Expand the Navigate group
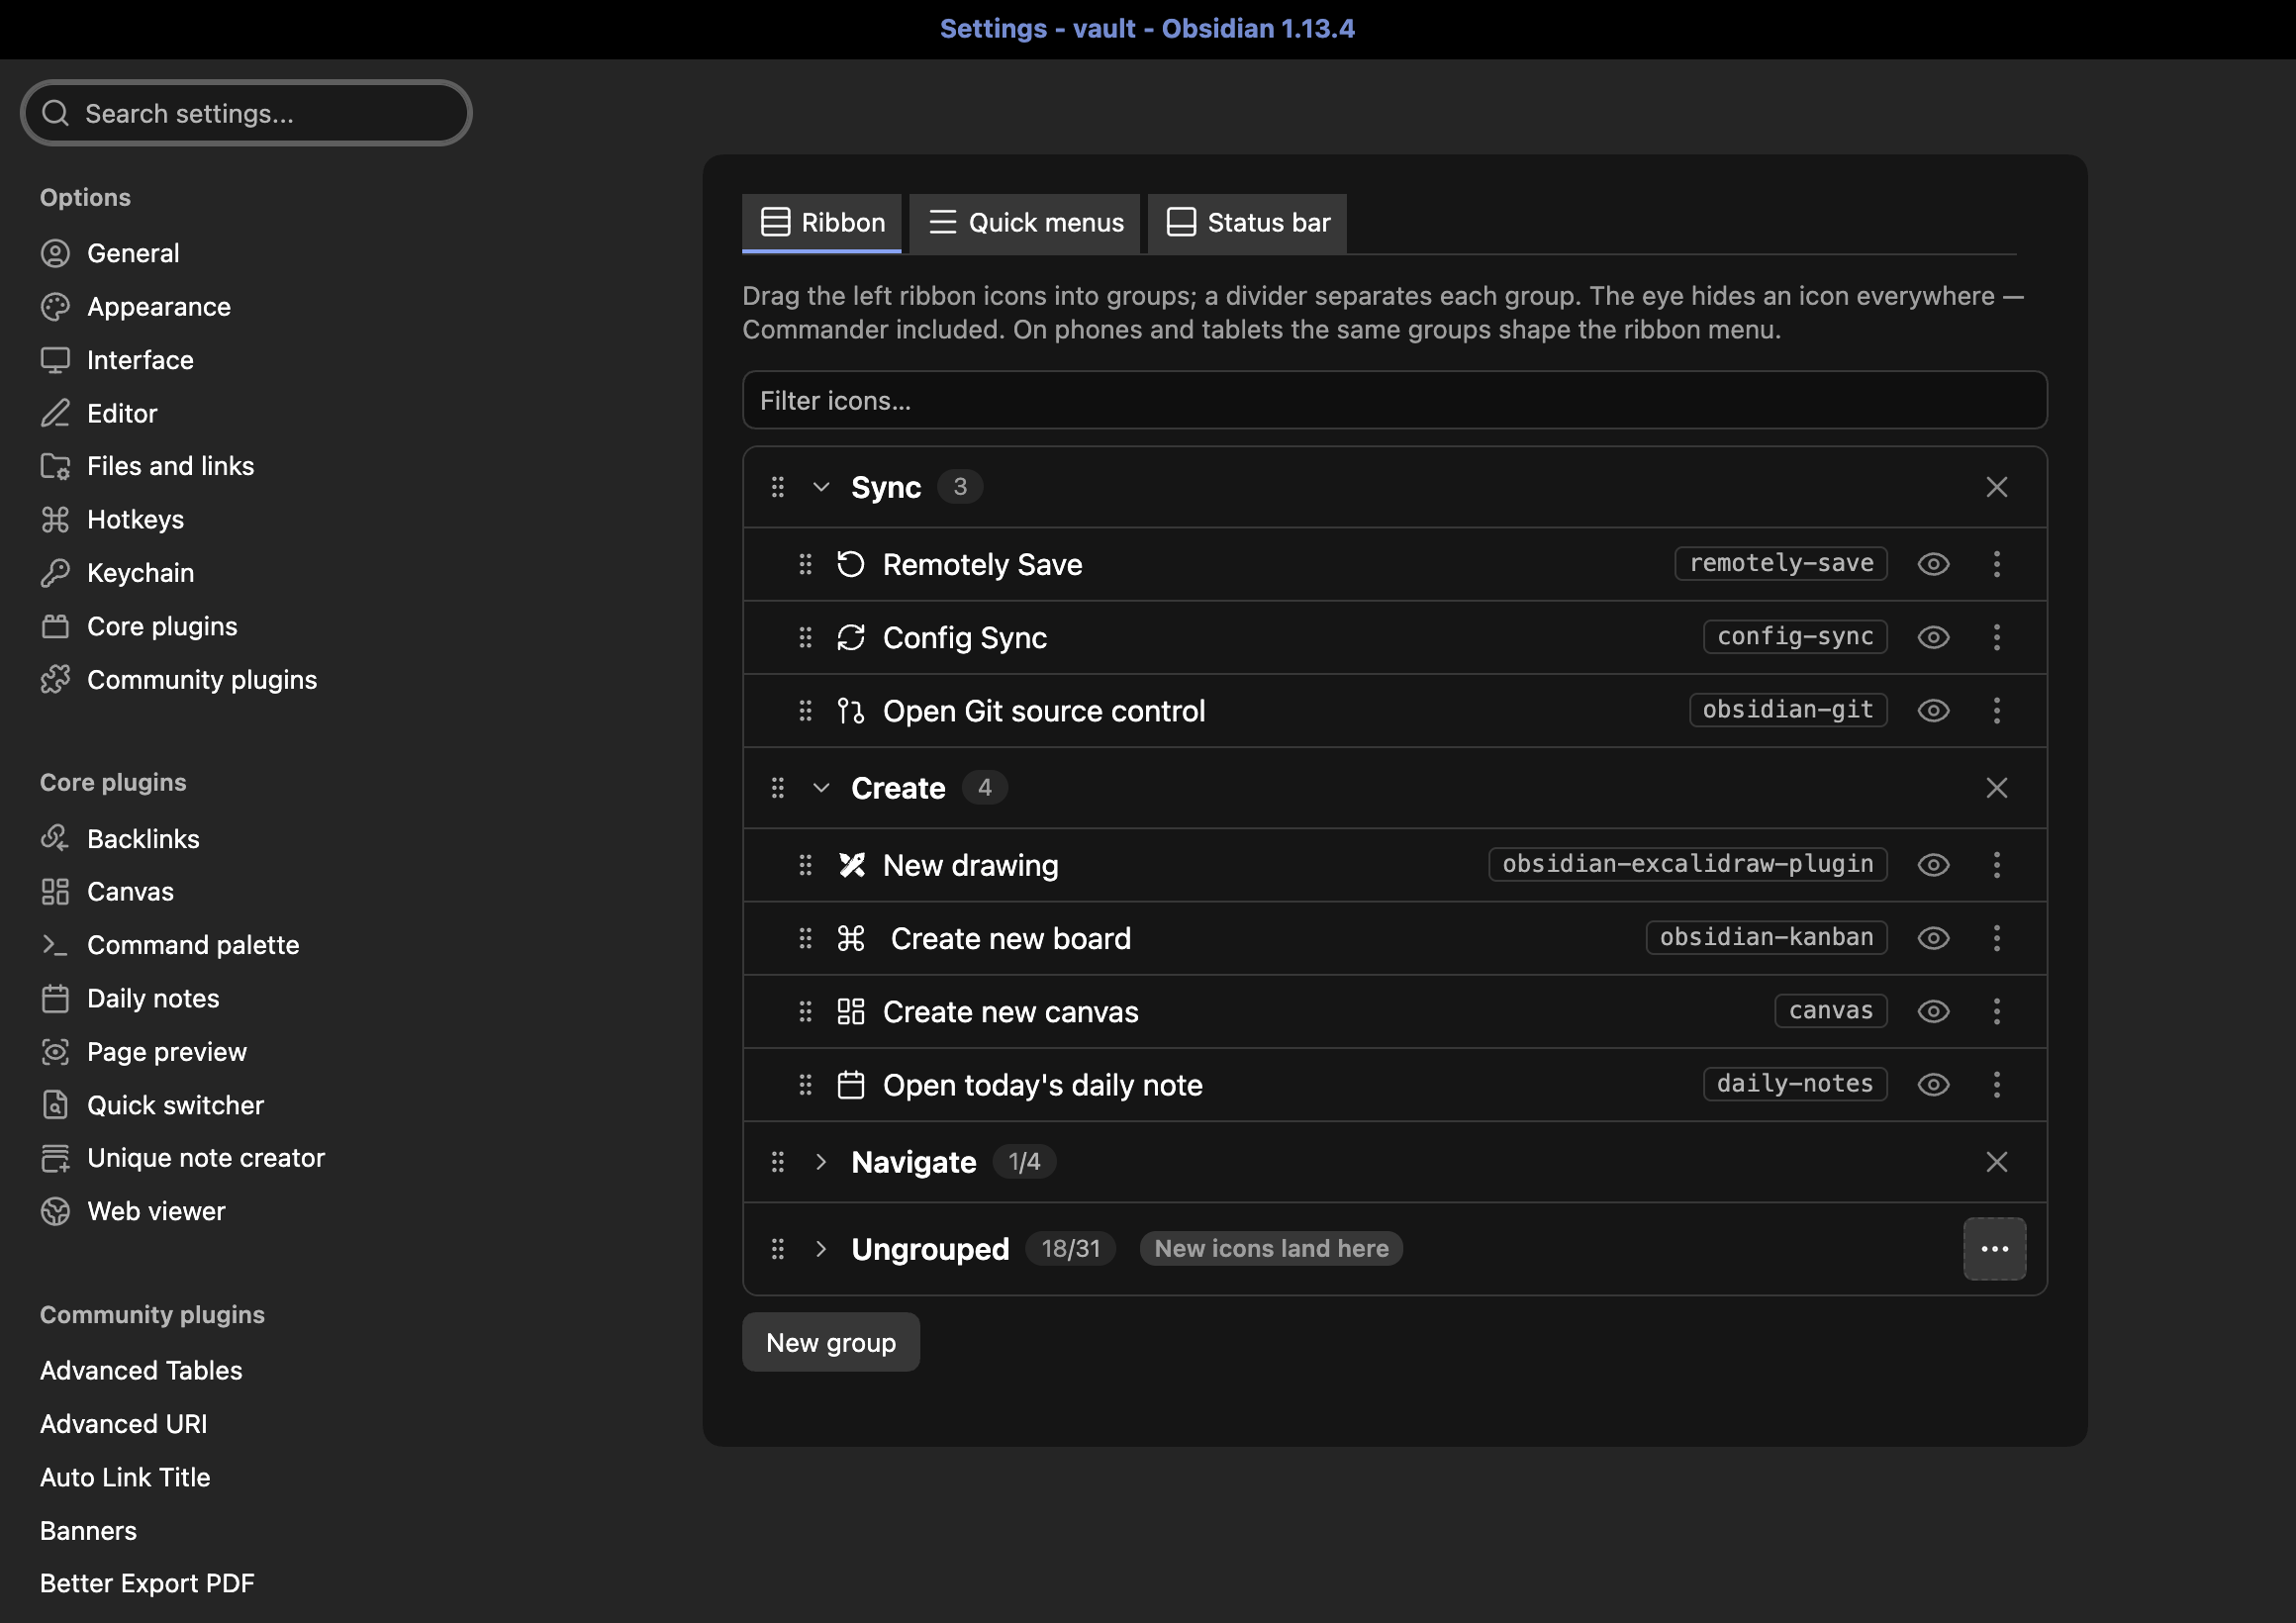 tap(821, 1162)
